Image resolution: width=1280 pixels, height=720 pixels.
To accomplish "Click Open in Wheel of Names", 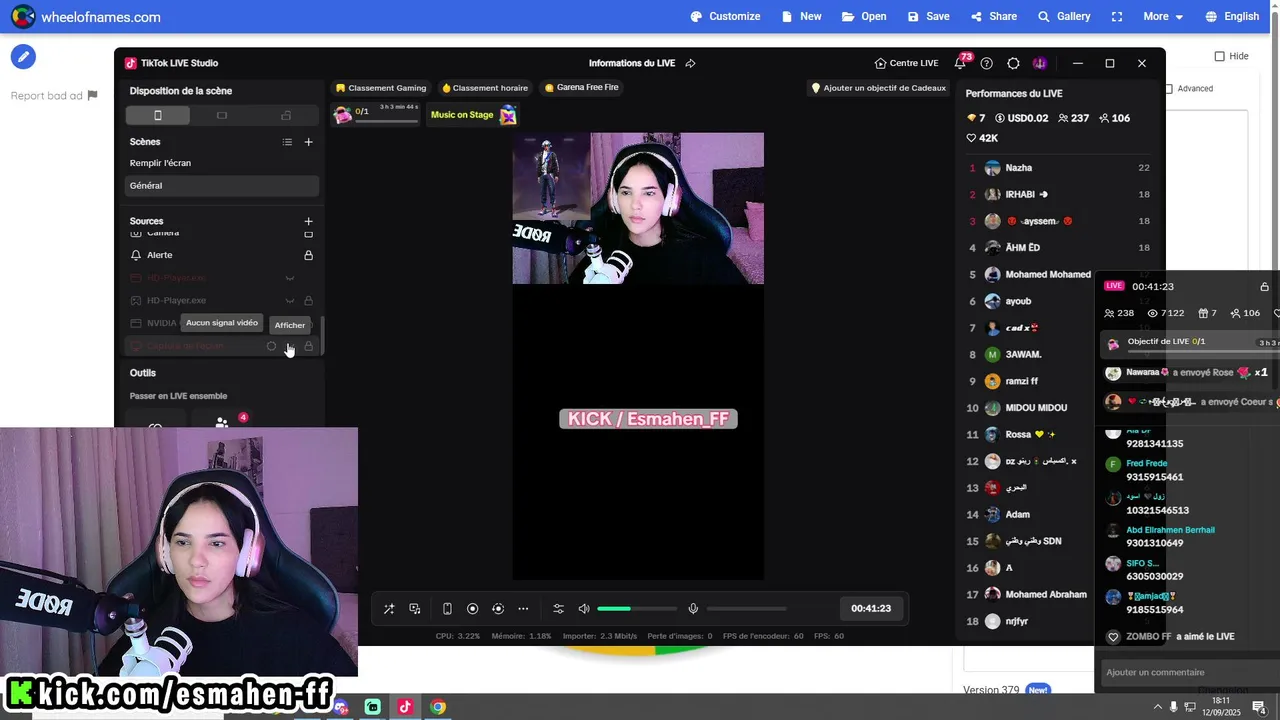I will (864, 16).
